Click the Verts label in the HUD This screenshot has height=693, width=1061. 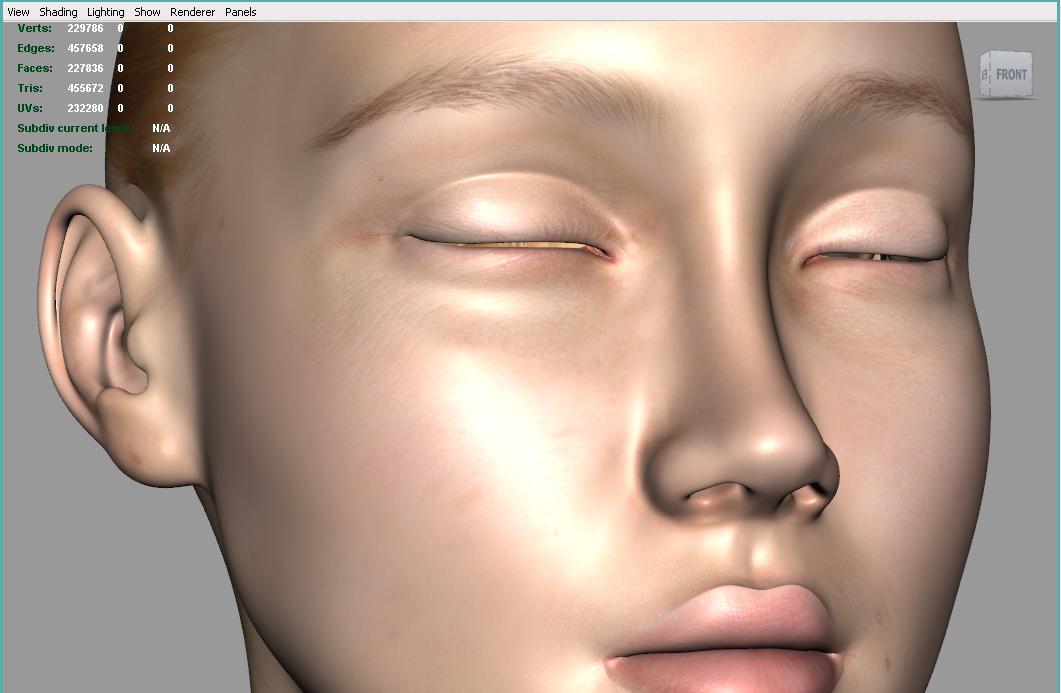tap(35, 28)
